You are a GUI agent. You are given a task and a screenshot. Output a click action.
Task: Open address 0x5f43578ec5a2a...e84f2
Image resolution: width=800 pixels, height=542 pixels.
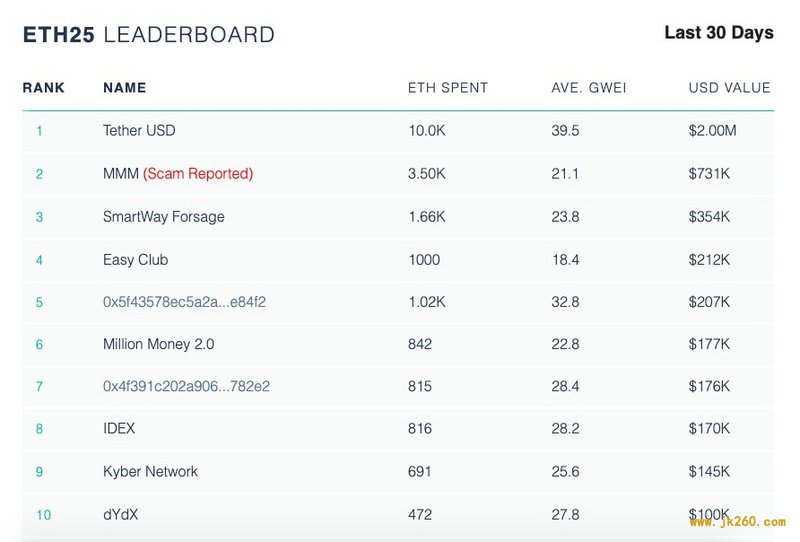pyautogui.click(x=184, y=302)
